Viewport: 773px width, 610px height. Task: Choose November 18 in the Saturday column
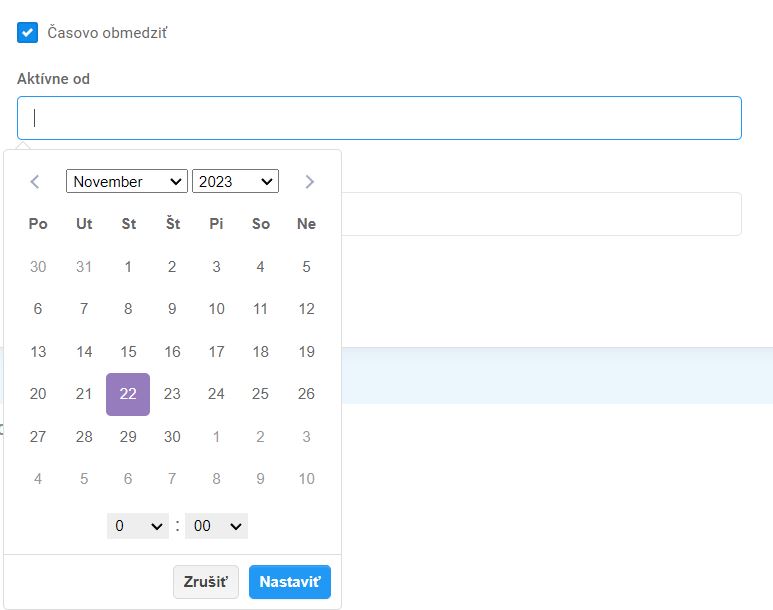[261, 352]
